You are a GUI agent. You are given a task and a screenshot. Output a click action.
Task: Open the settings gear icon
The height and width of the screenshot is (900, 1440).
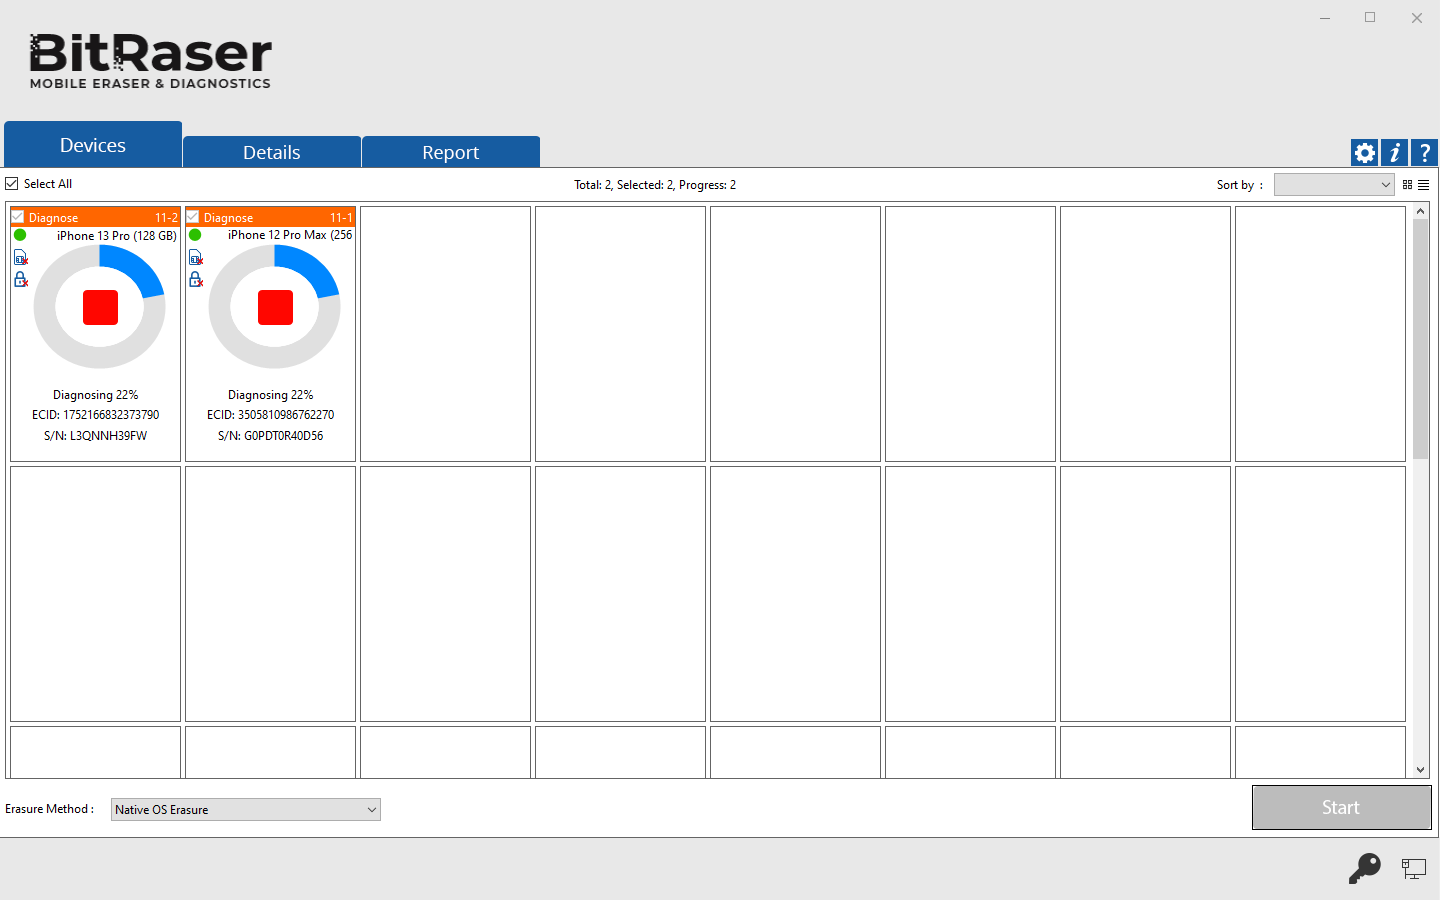1364,153
